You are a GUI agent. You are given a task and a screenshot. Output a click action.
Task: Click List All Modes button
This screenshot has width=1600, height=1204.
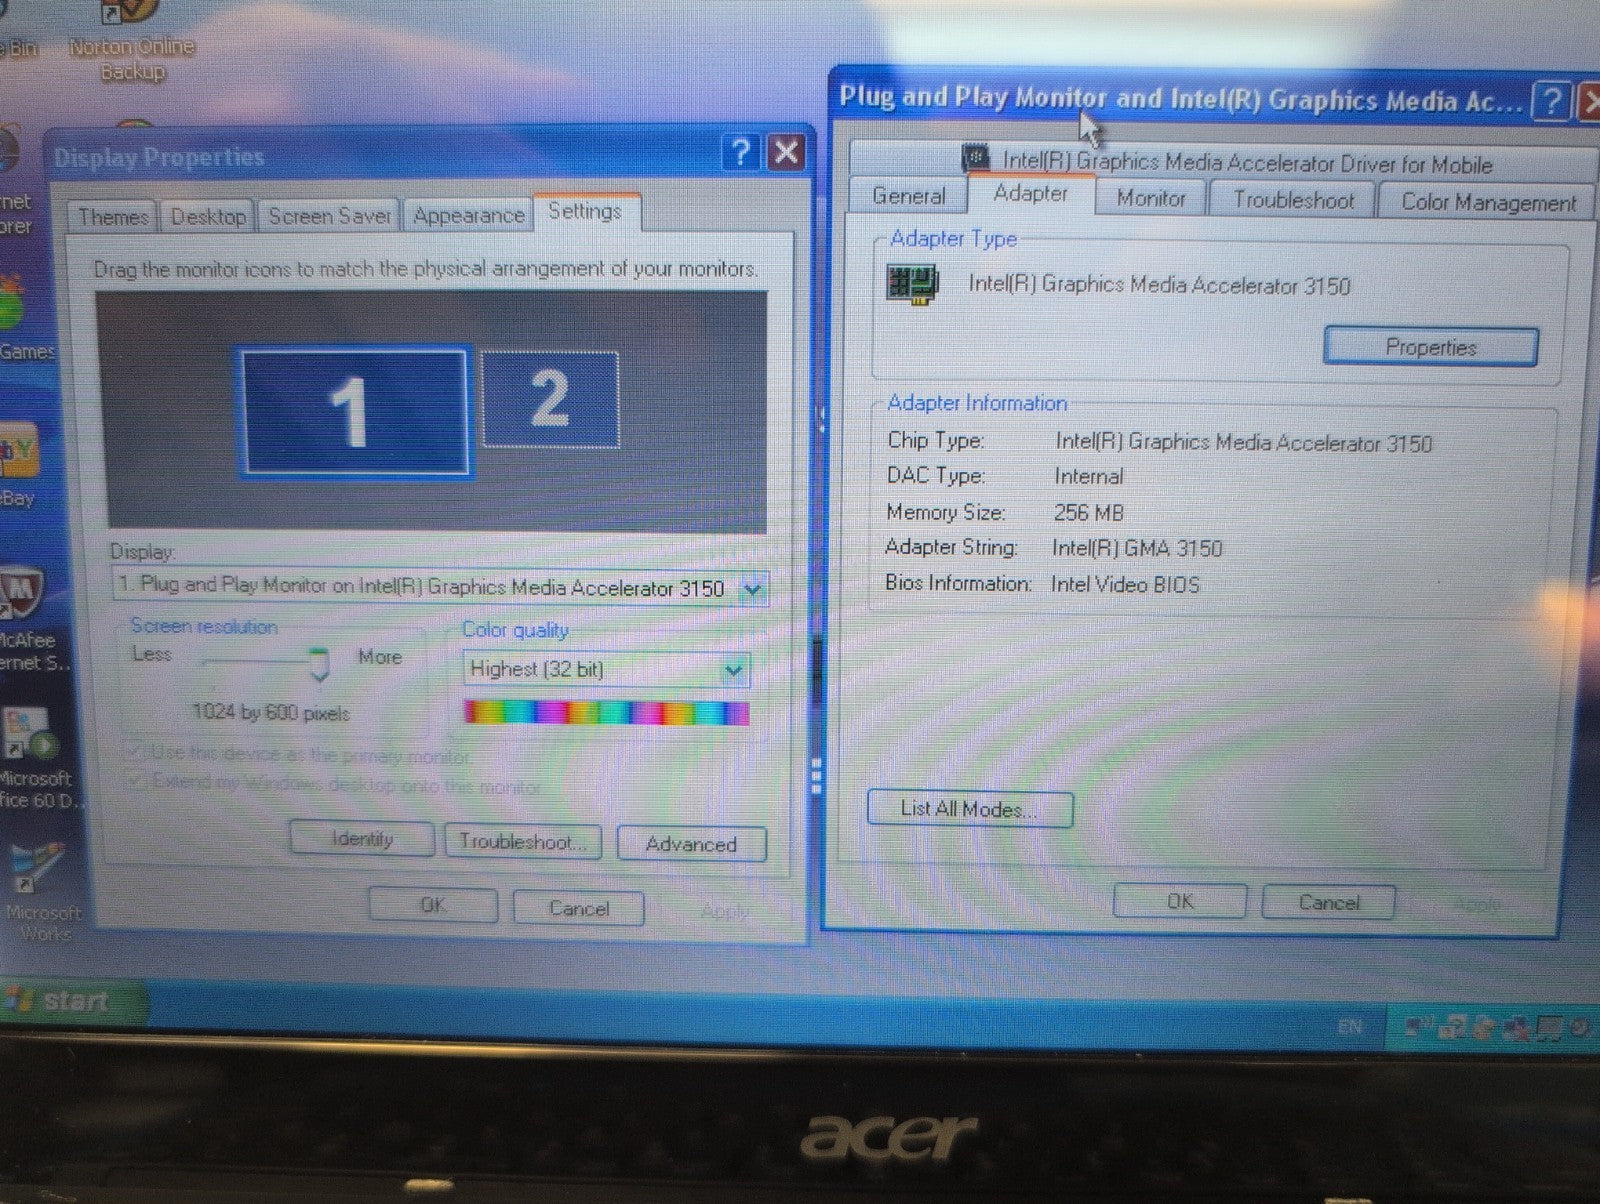point(969,809)
